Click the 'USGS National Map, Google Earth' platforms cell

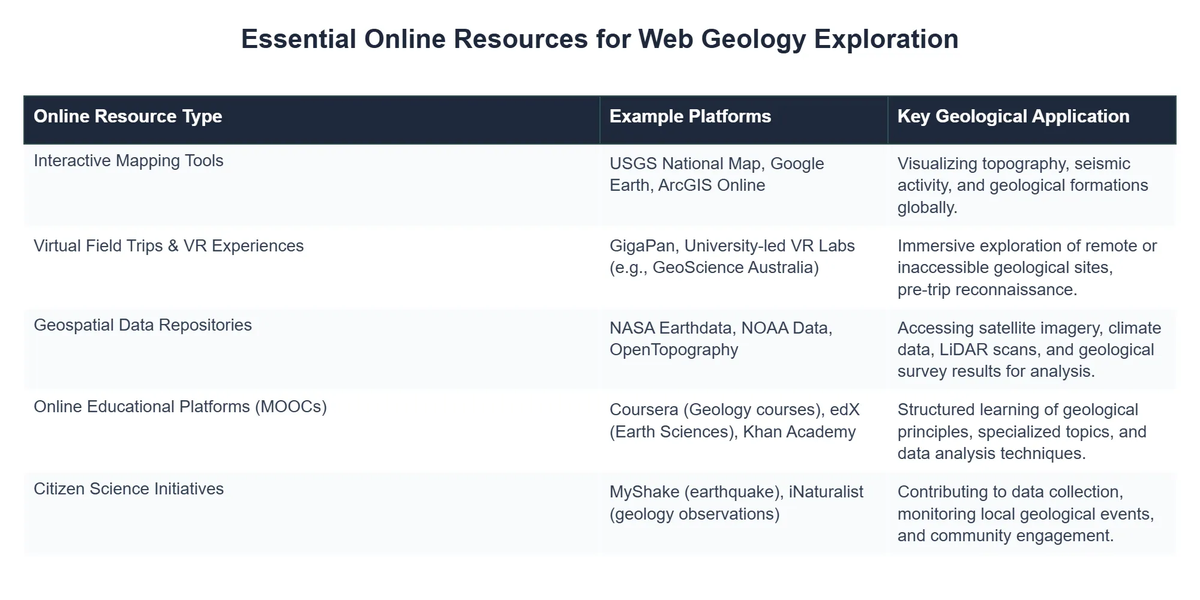[x=744, y=185]
